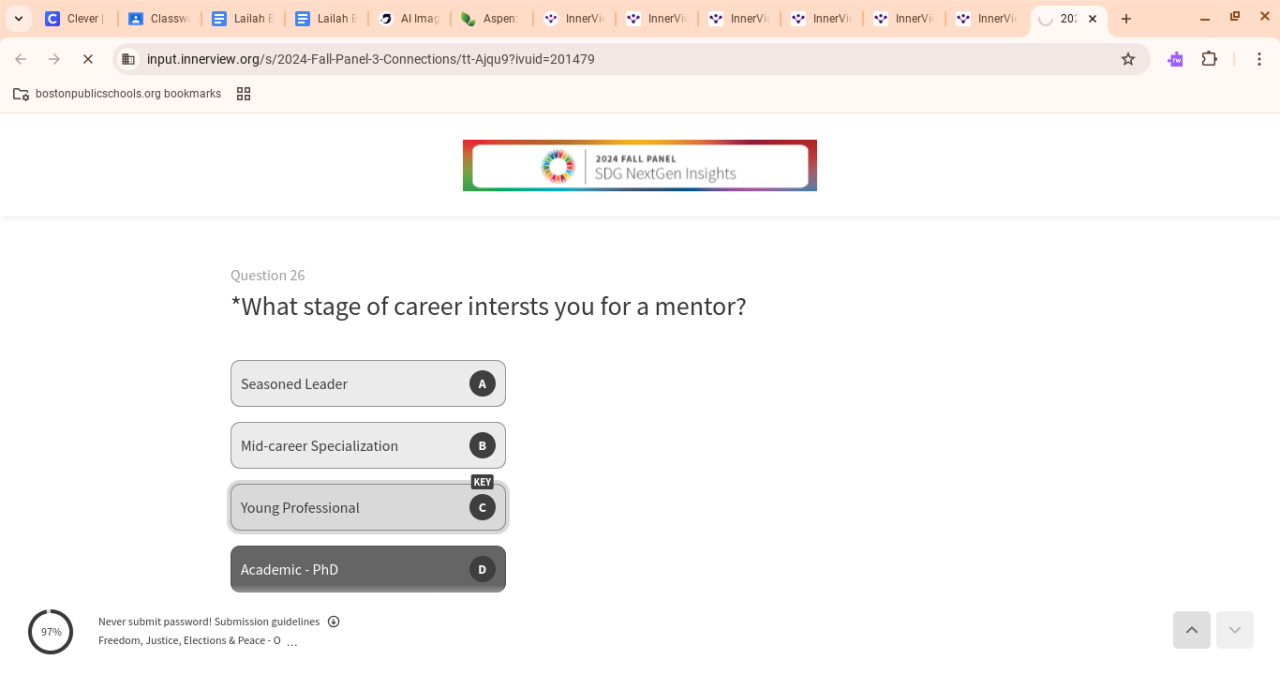The image size is (1280, 675).
Task: Open the Extensions puzzle icon
Action: click(x=1209, y=59)
